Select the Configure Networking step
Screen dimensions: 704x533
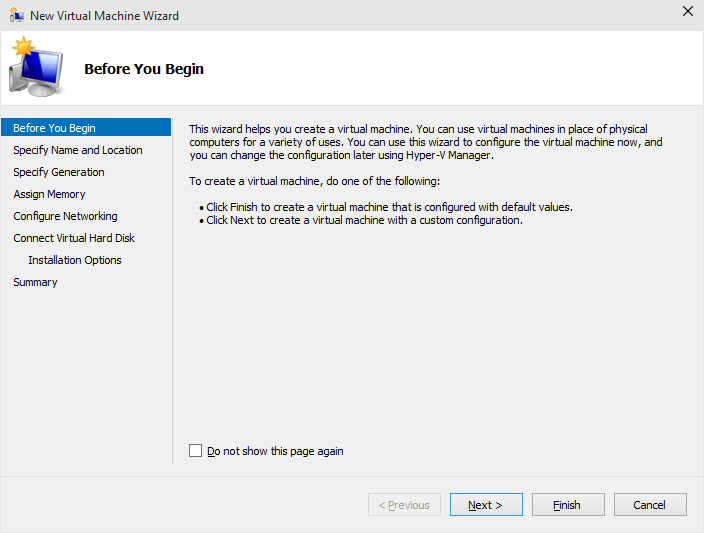(x=65, y=216)
